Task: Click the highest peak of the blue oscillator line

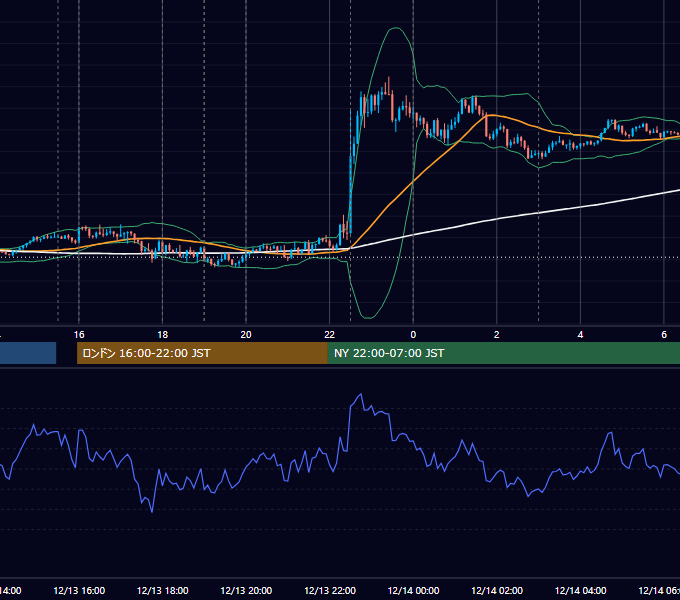Action: pyautogui.click(x=360, y=394)
